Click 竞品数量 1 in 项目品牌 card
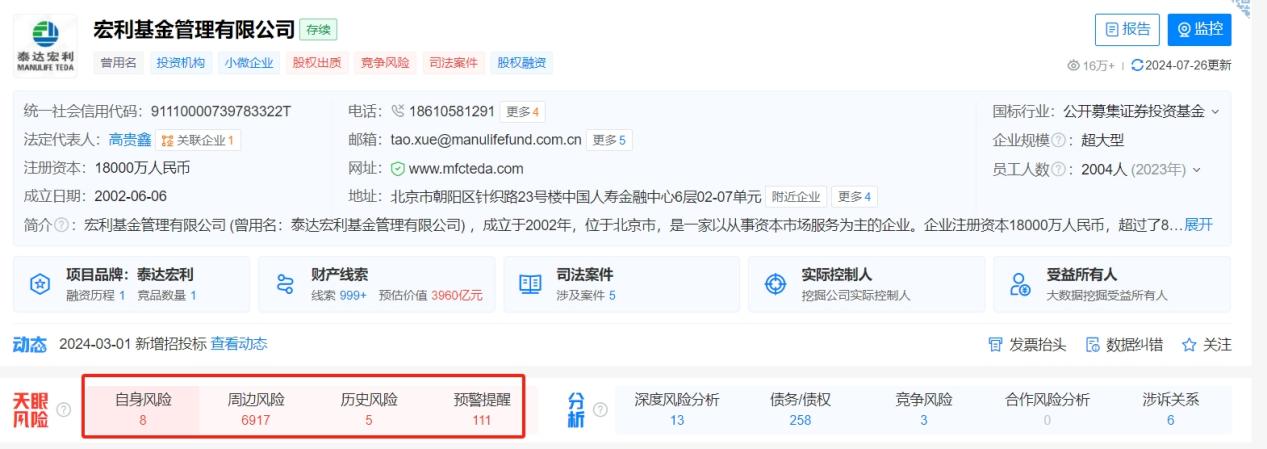This screenshot has height=449, width=1267. coord(166,295)
